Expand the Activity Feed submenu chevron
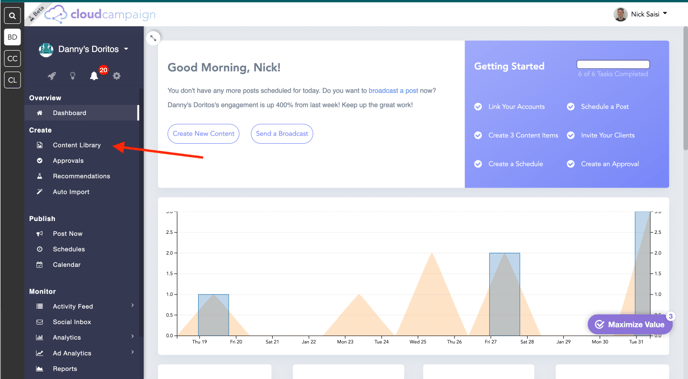The image size is (688, 379). 133,305
